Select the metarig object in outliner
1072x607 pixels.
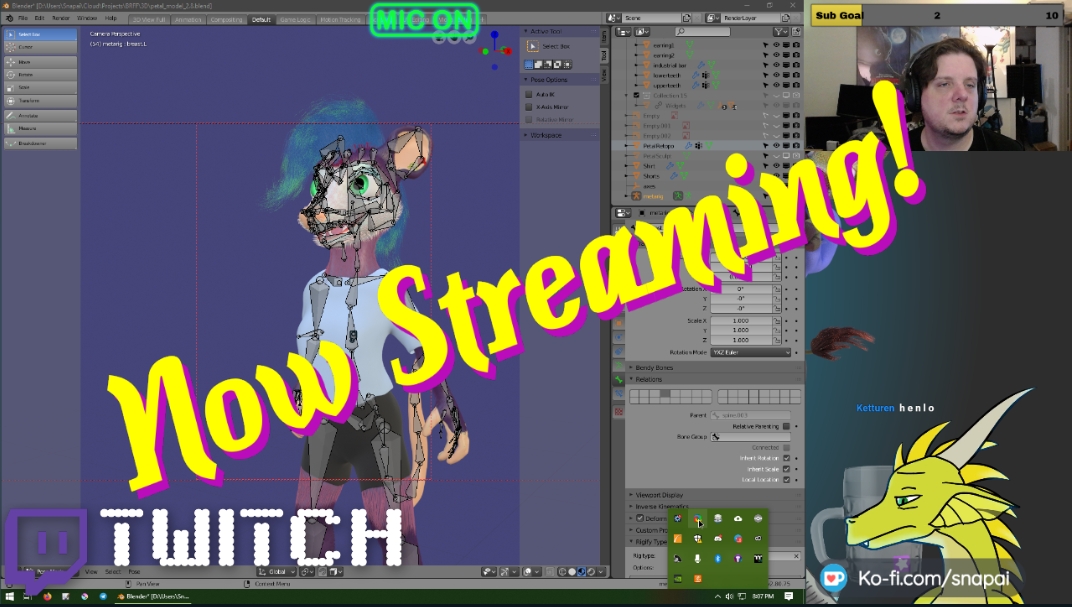(653, 196)
